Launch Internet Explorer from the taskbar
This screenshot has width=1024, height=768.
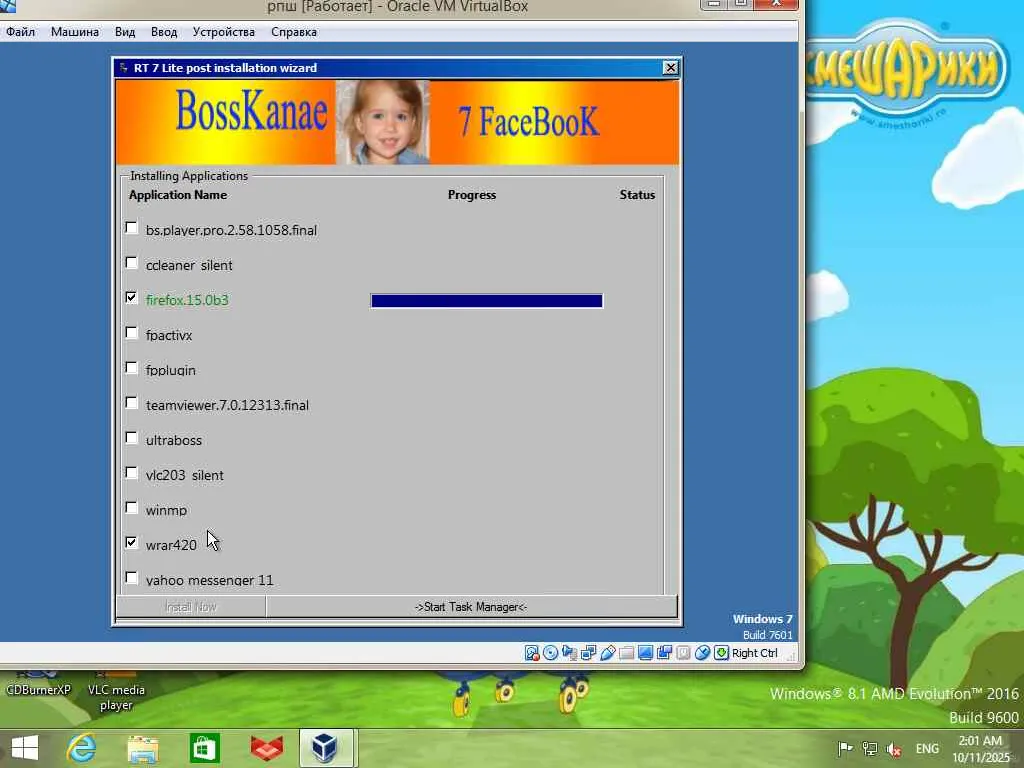tap(82, 748)
